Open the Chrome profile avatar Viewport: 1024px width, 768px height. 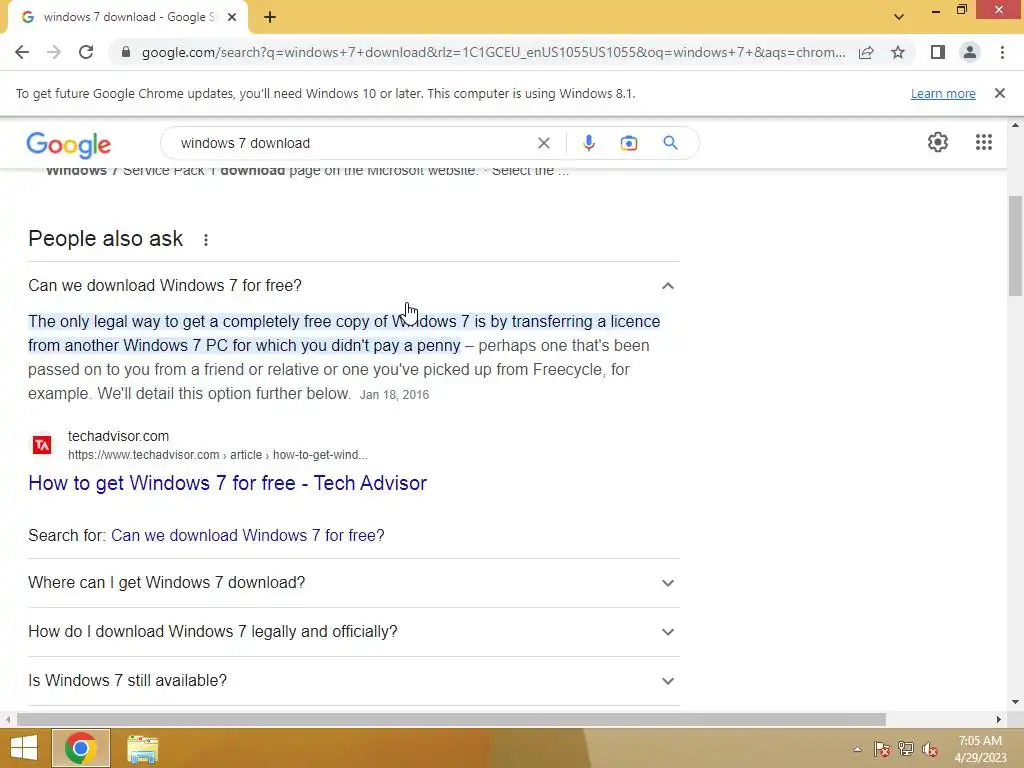[970, 52]
